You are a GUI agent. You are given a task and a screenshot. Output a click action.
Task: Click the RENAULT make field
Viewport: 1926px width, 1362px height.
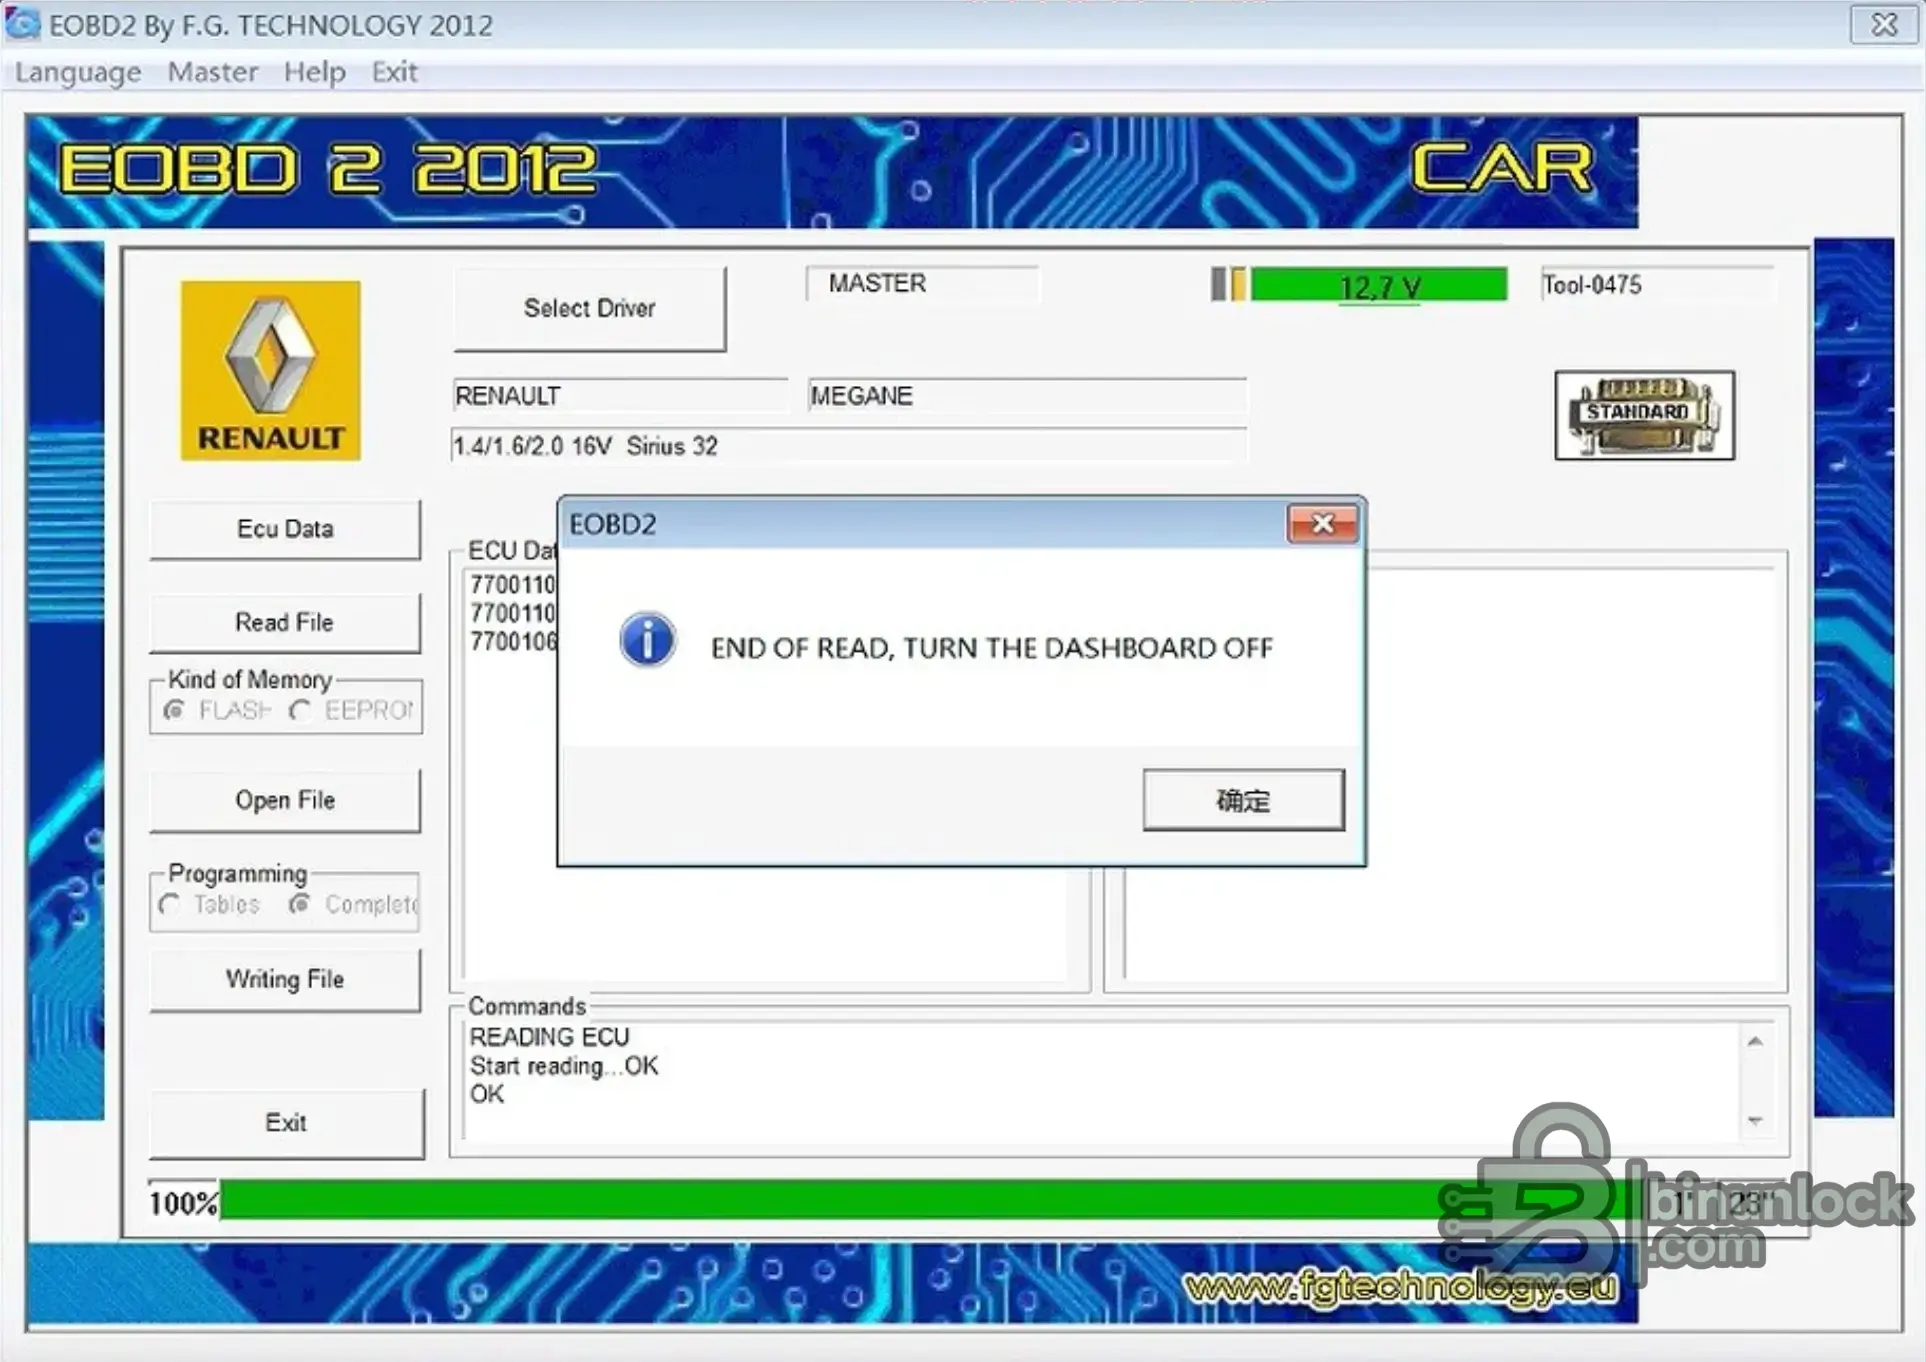(620, 396)
